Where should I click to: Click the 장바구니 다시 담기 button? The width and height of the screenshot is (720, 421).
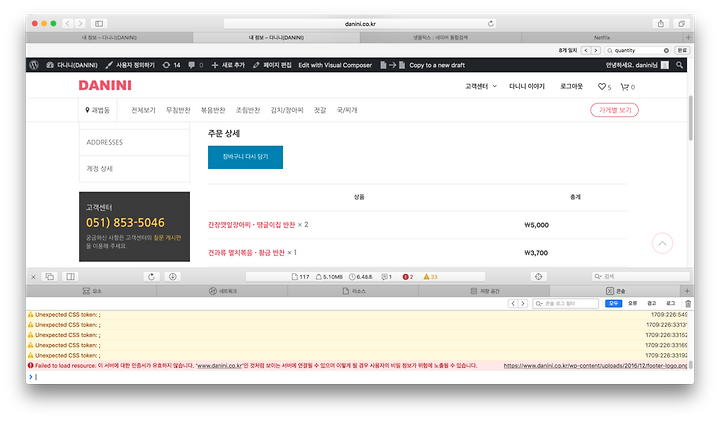[x=245, y=157]
